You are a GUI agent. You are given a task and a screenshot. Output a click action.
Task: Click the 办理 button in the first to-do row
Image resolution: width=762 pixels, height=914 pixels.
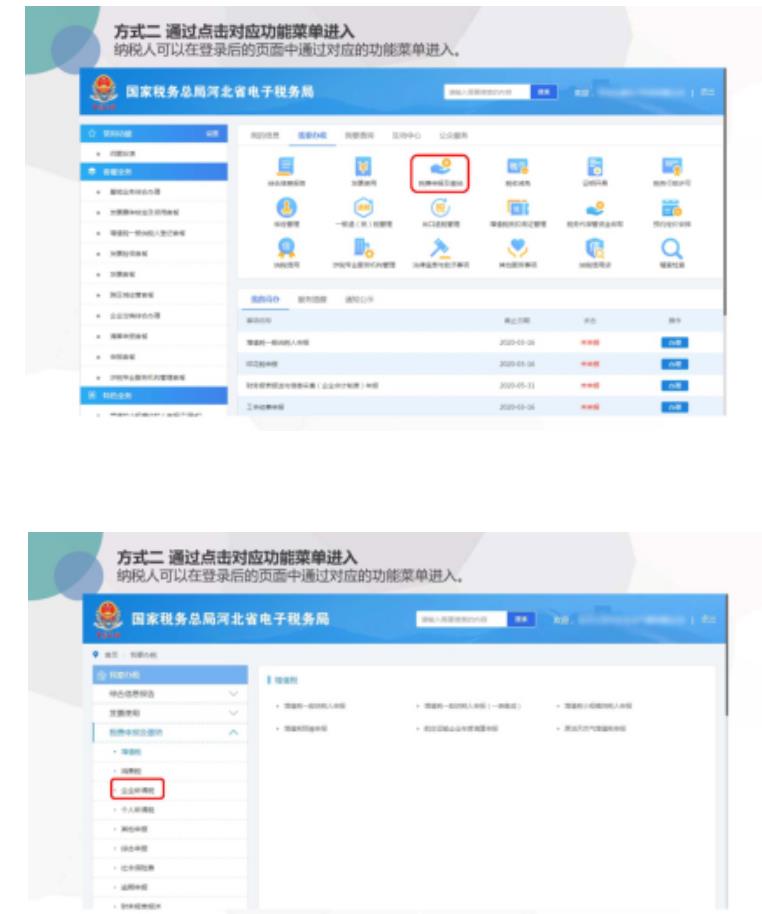pyautogui.click(x=674, y=341)
